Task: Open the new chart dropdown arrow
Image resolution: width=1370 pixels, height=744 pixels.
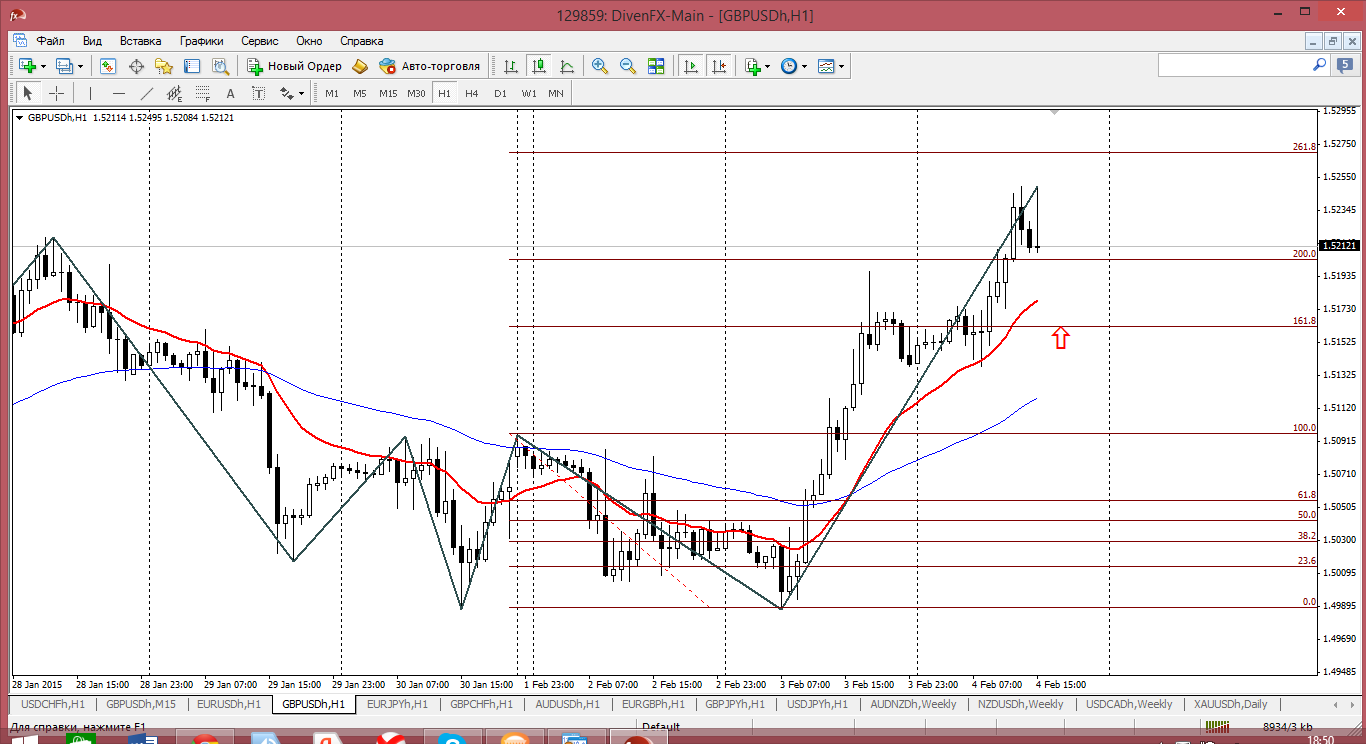Action: pos(42,66)
